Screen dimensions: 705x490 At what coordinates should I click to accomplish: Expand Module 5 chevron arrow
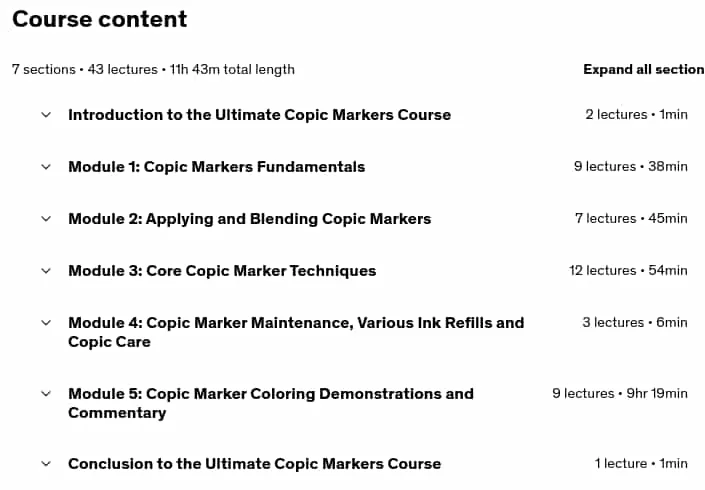(46, 394)
